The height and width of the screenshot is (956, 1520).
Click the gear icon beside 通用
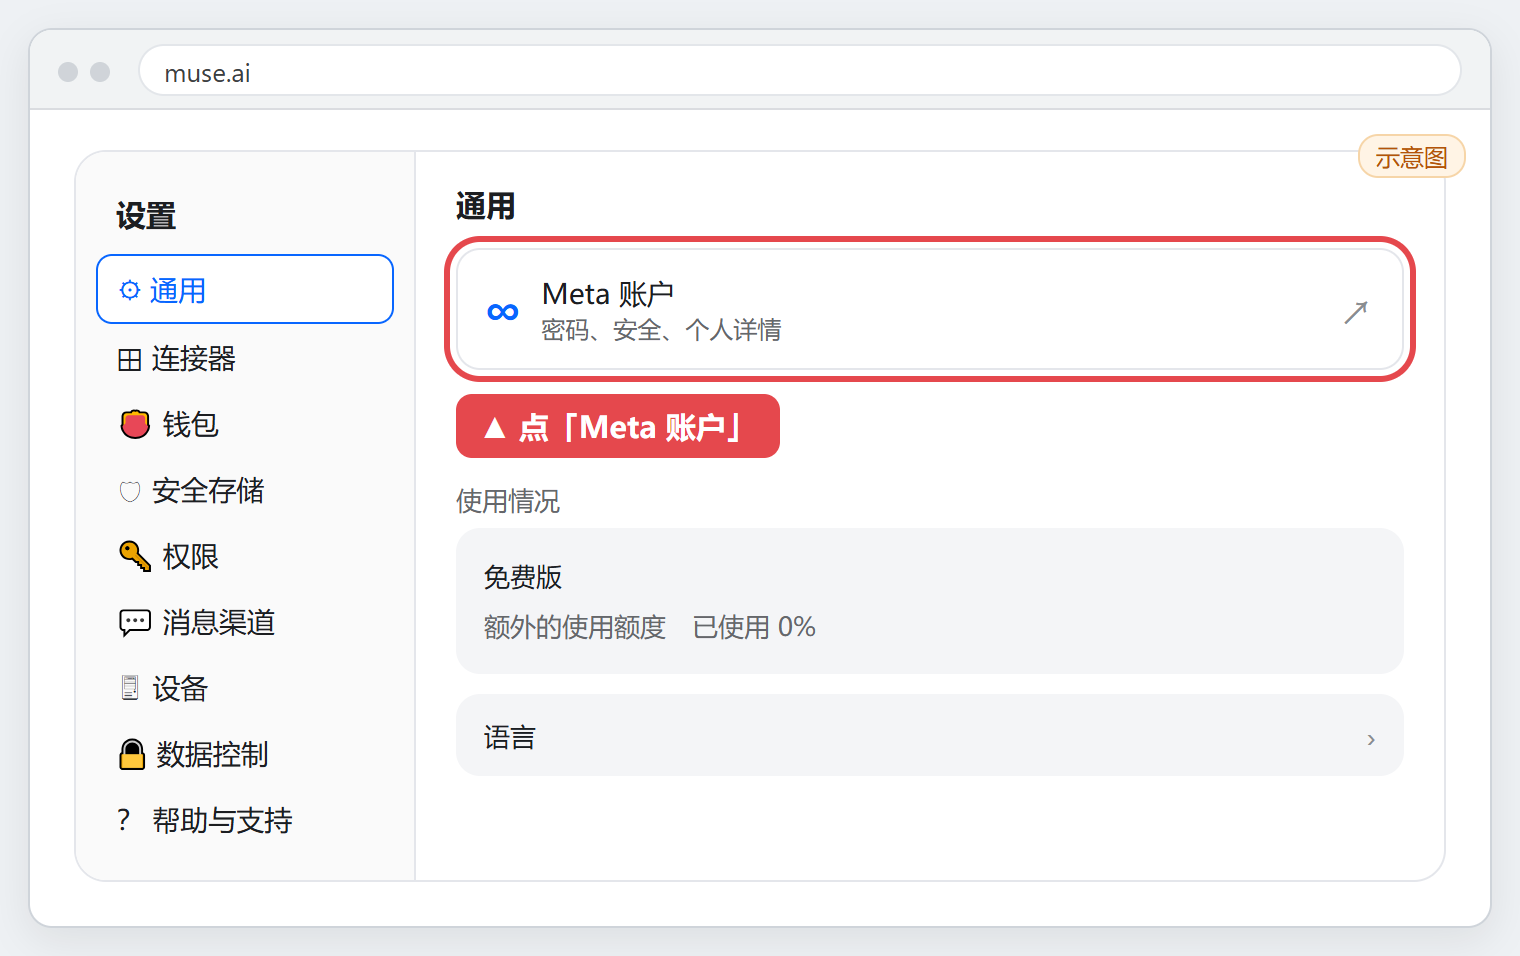pos(130,291)
